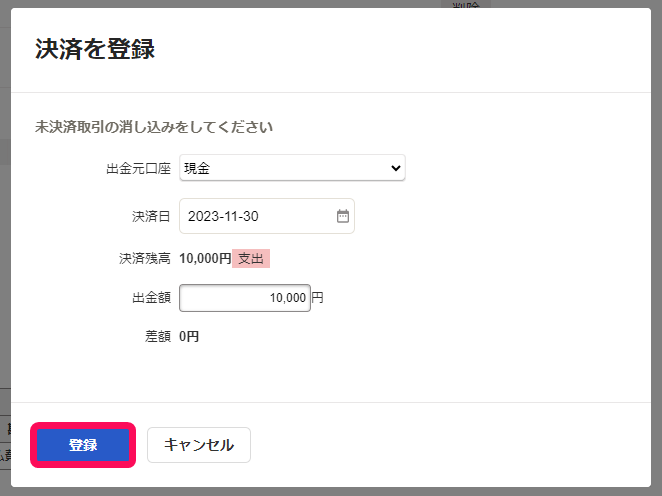Click the 差額 value 0円
The height and width of the screenshot is (496, 662).
[x=189, y=336]
